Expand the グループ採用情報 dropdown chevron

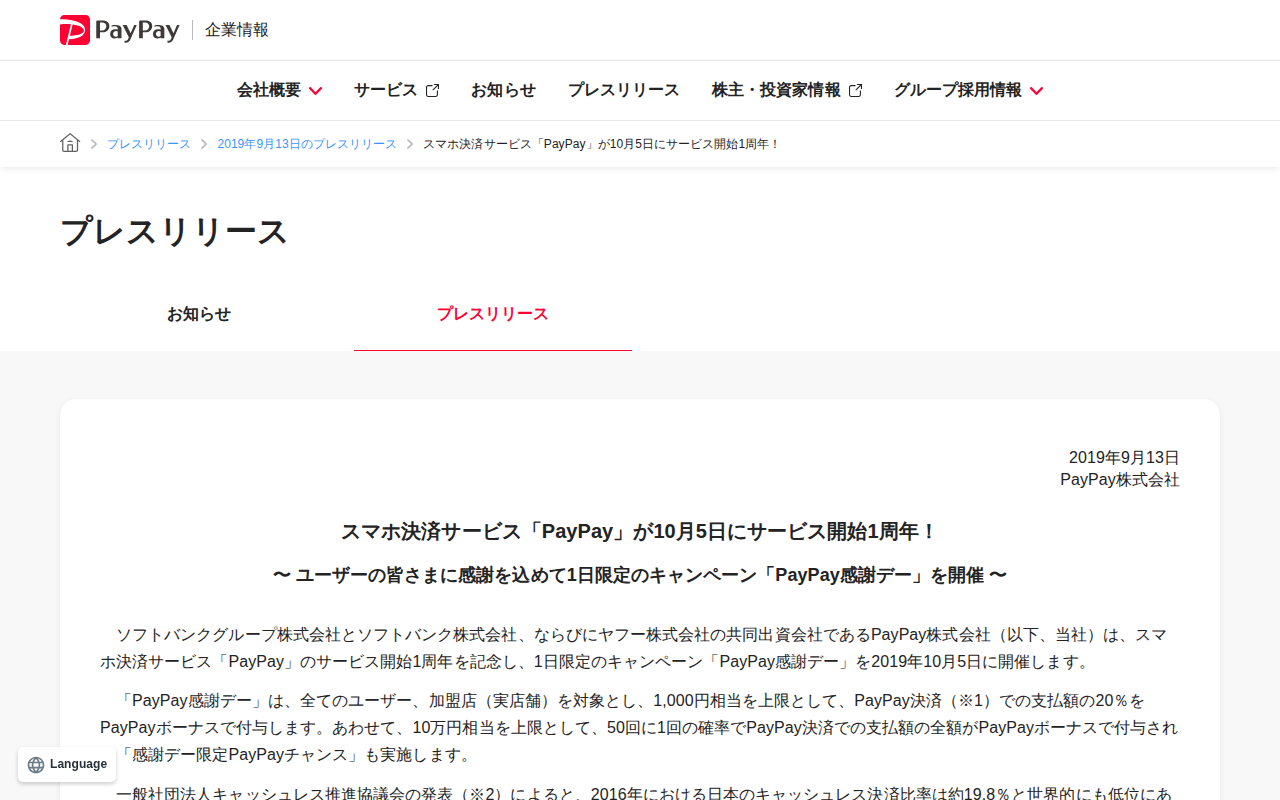click(x=1036, y=91)
